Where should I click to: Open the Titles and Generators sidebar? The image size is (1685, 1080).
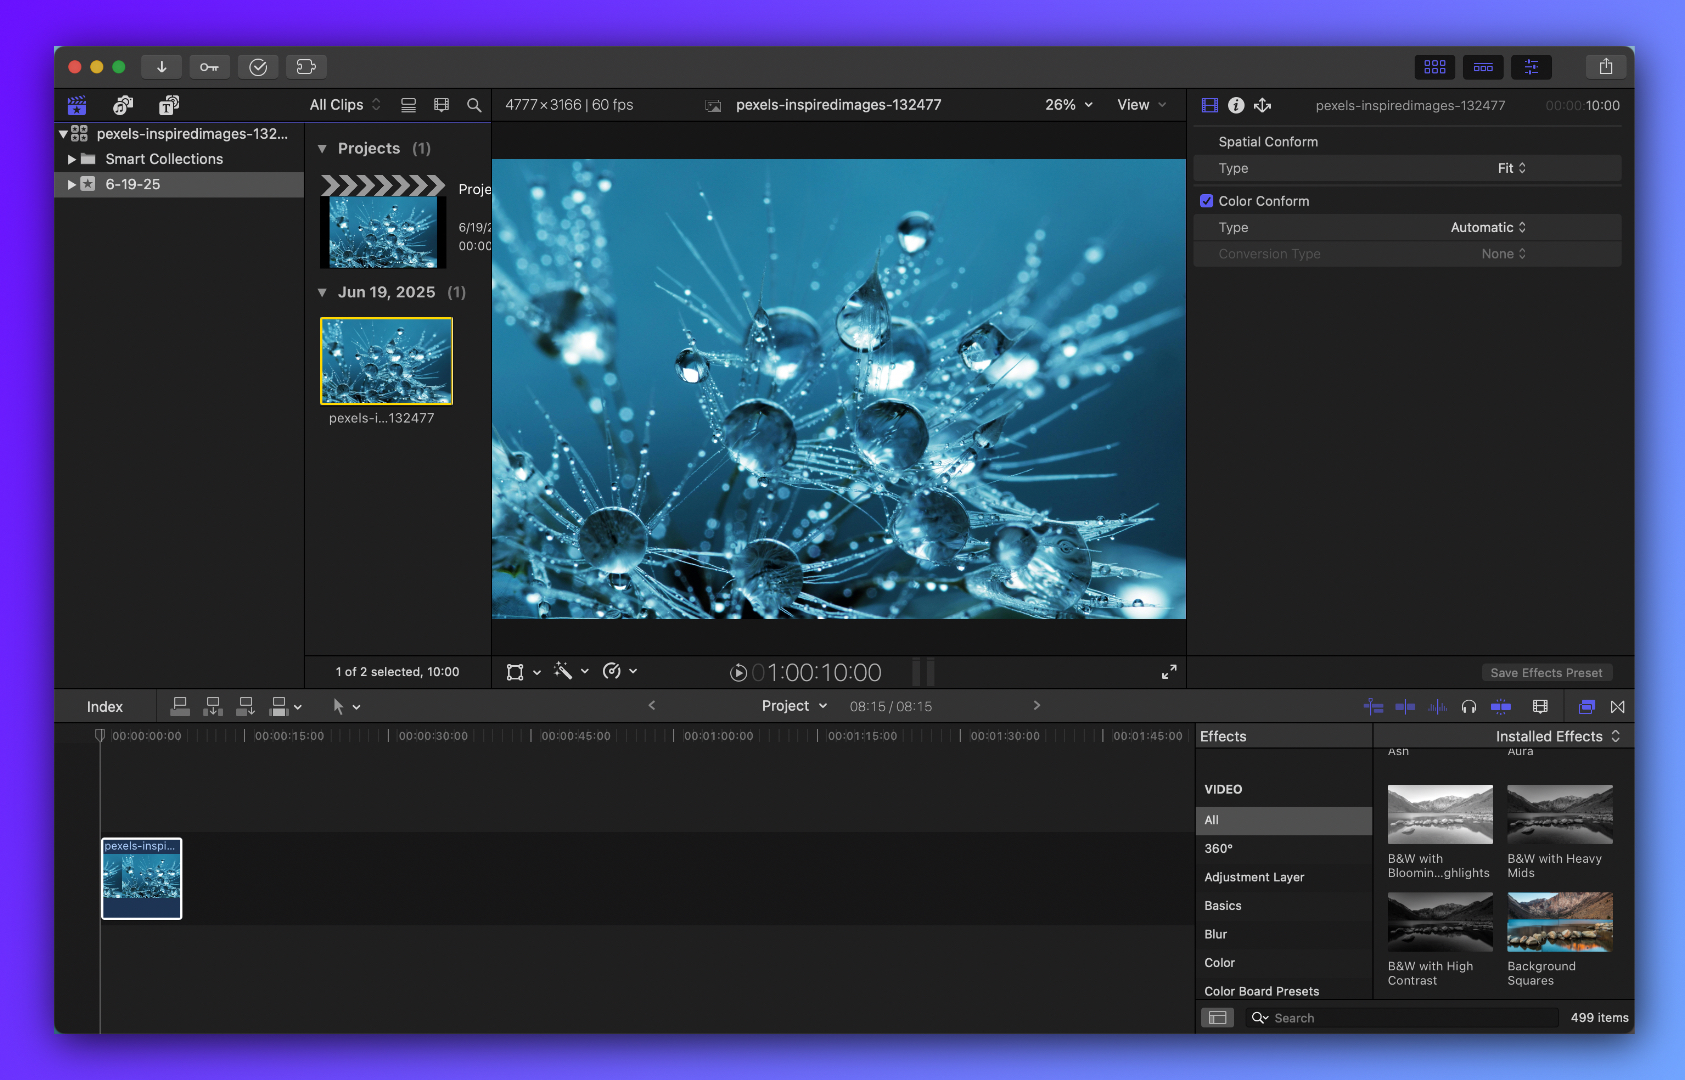[x=169, y=105]
